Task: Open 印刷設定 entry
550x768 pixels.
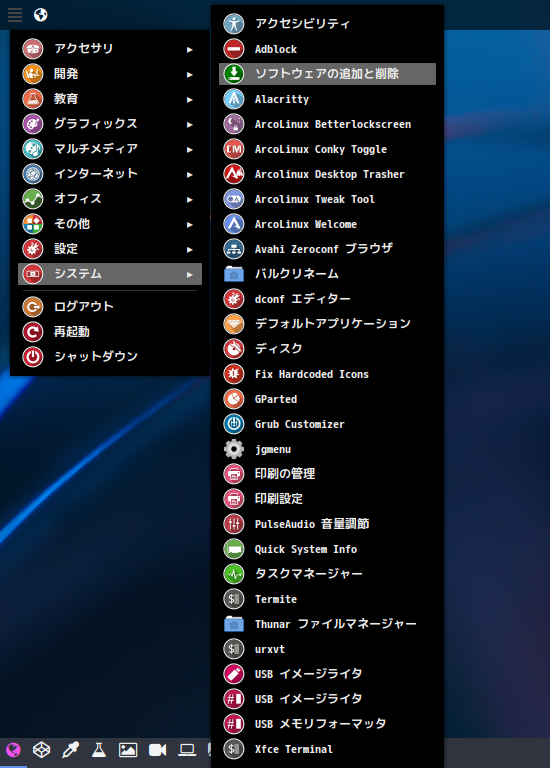Action: (x=327, y=499)
